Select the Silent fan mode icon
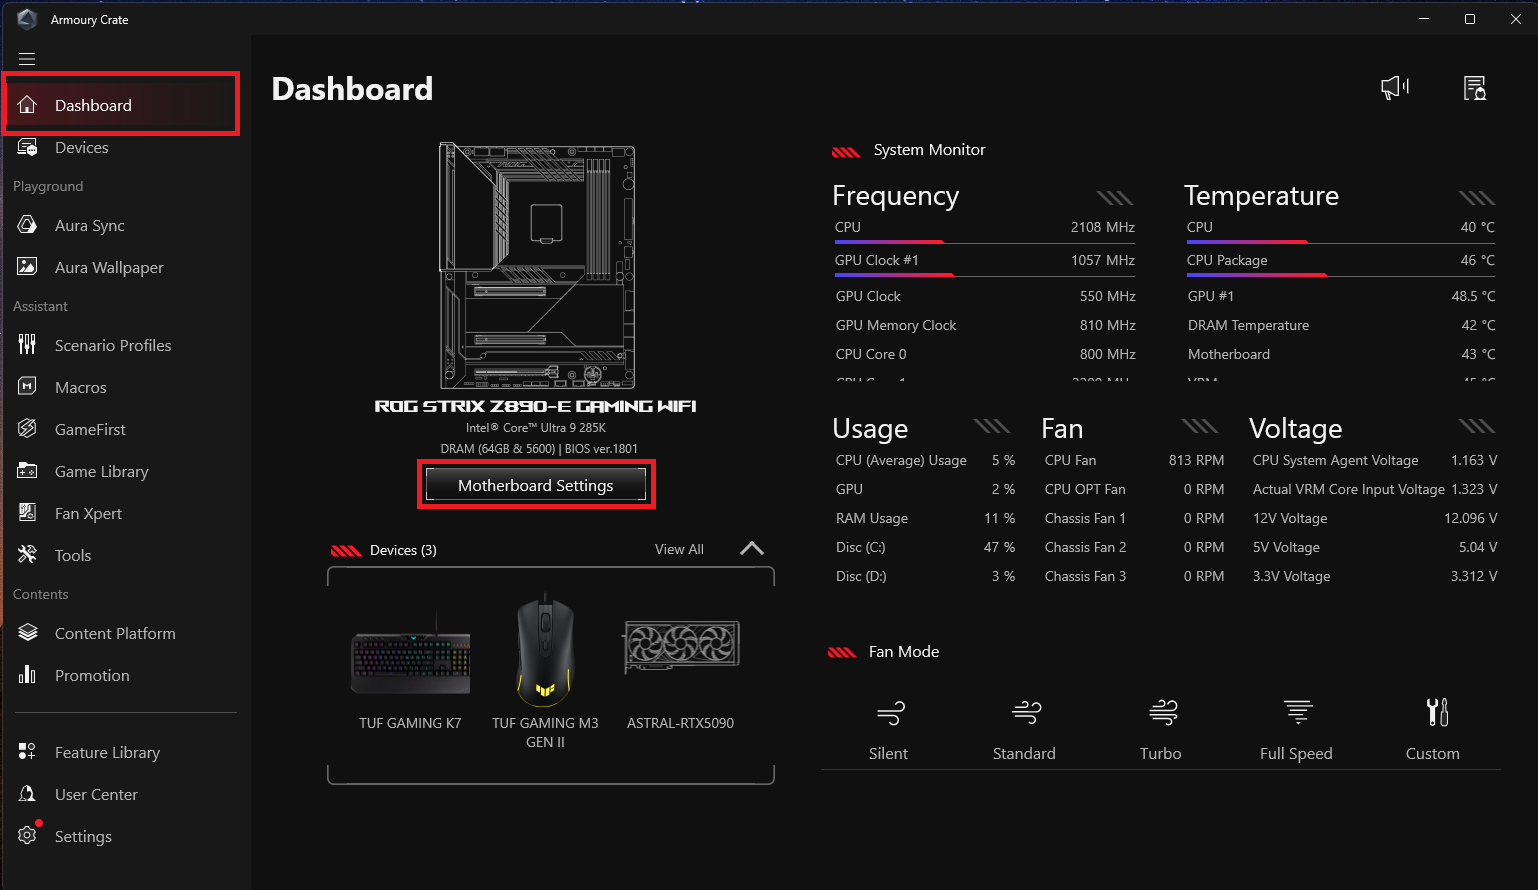The image size is (1538, 890). pos(890,713)
